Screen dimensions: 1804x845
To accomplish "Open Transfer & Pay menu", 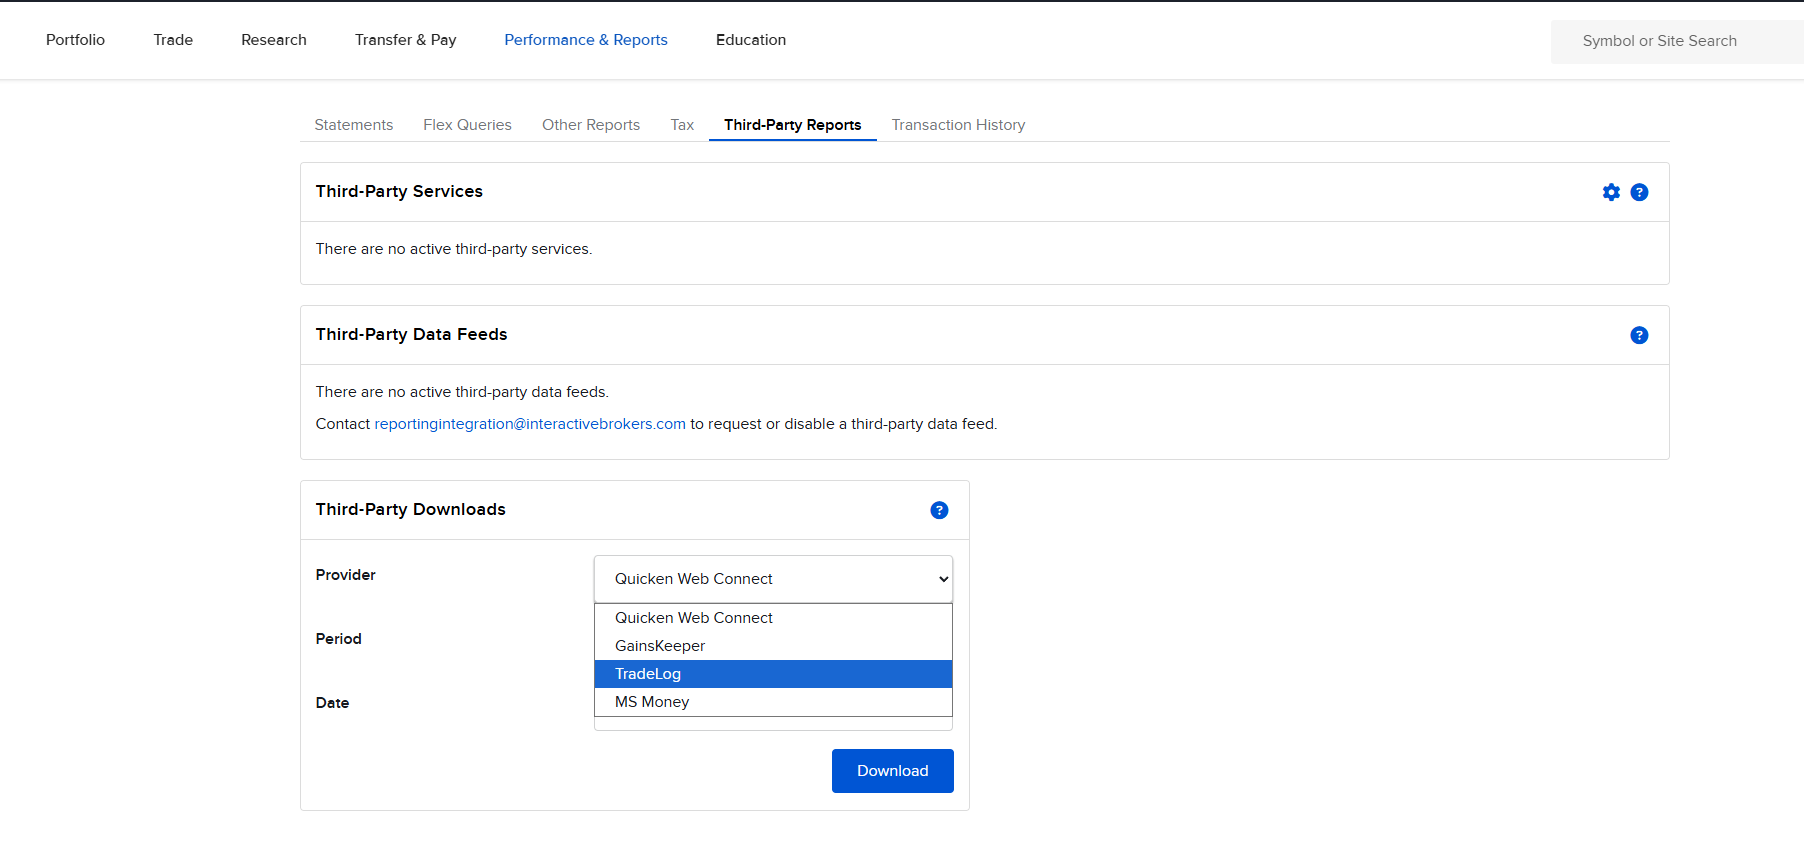I will click(x=405, y=40).
